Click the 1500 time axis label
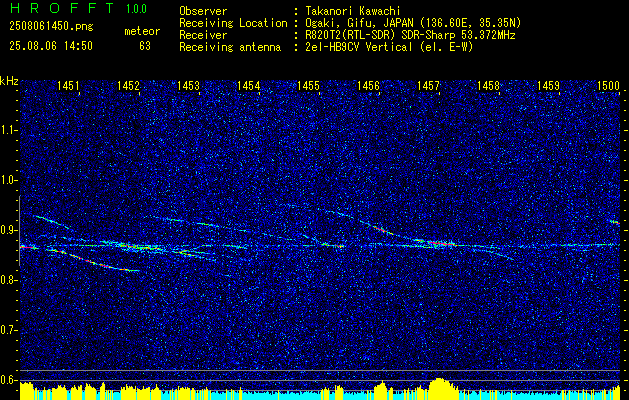The width and height of the screenshot is (629, 400). (x=608, y=85)
